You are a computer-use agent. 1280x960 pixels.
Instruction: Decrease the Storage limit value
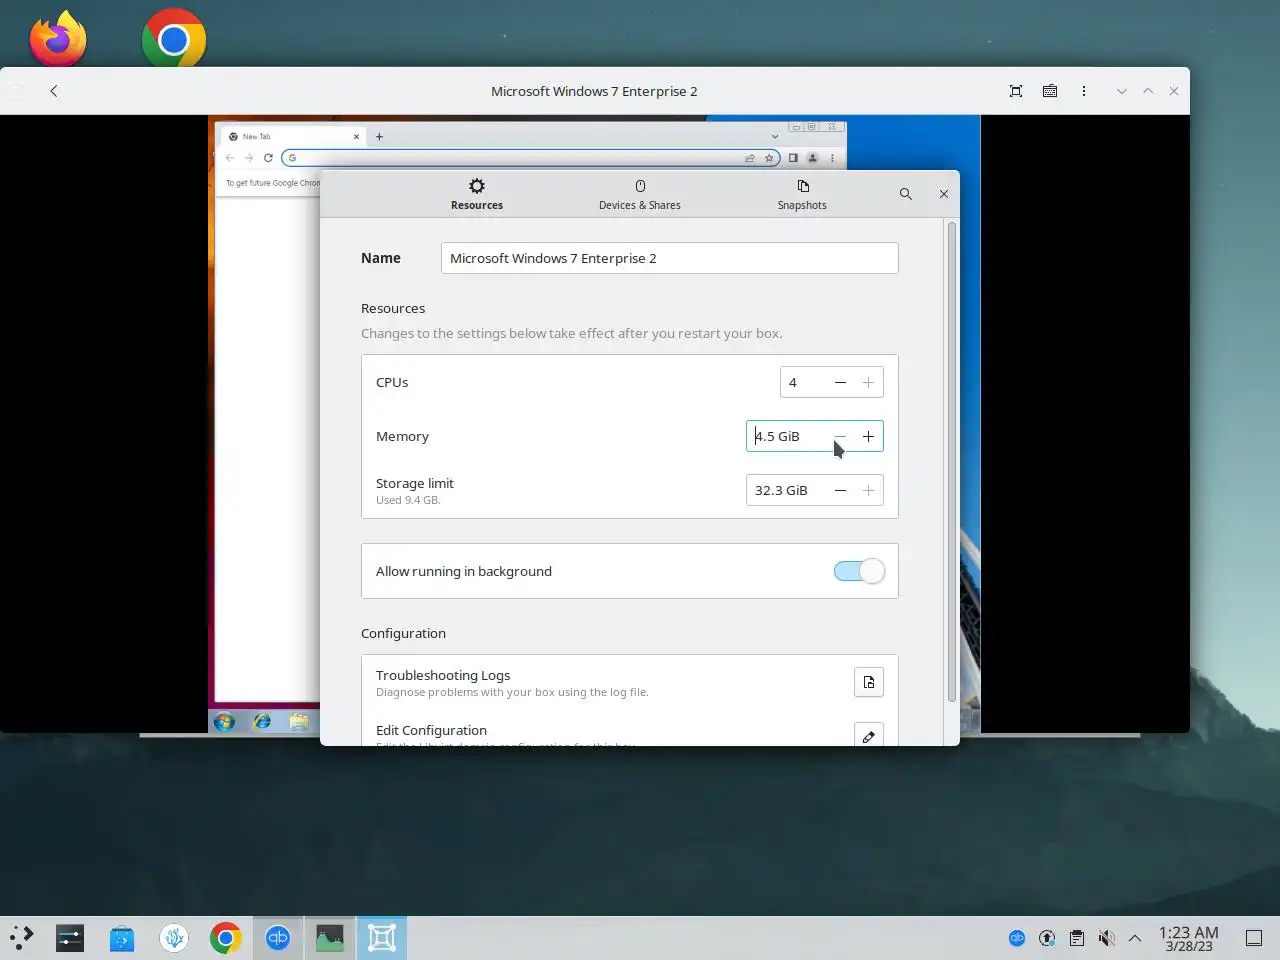point(840,490)
